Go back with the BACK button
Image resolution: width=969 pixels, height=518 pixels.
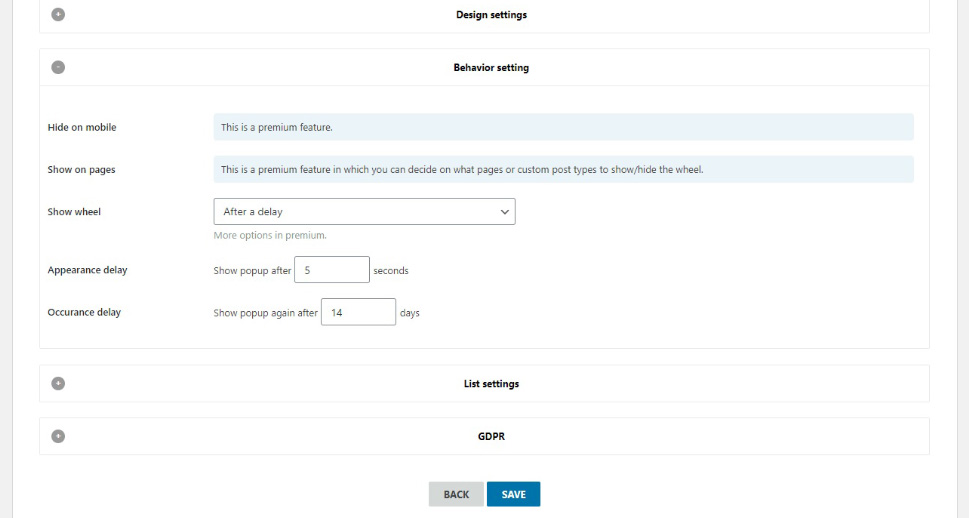456,494
